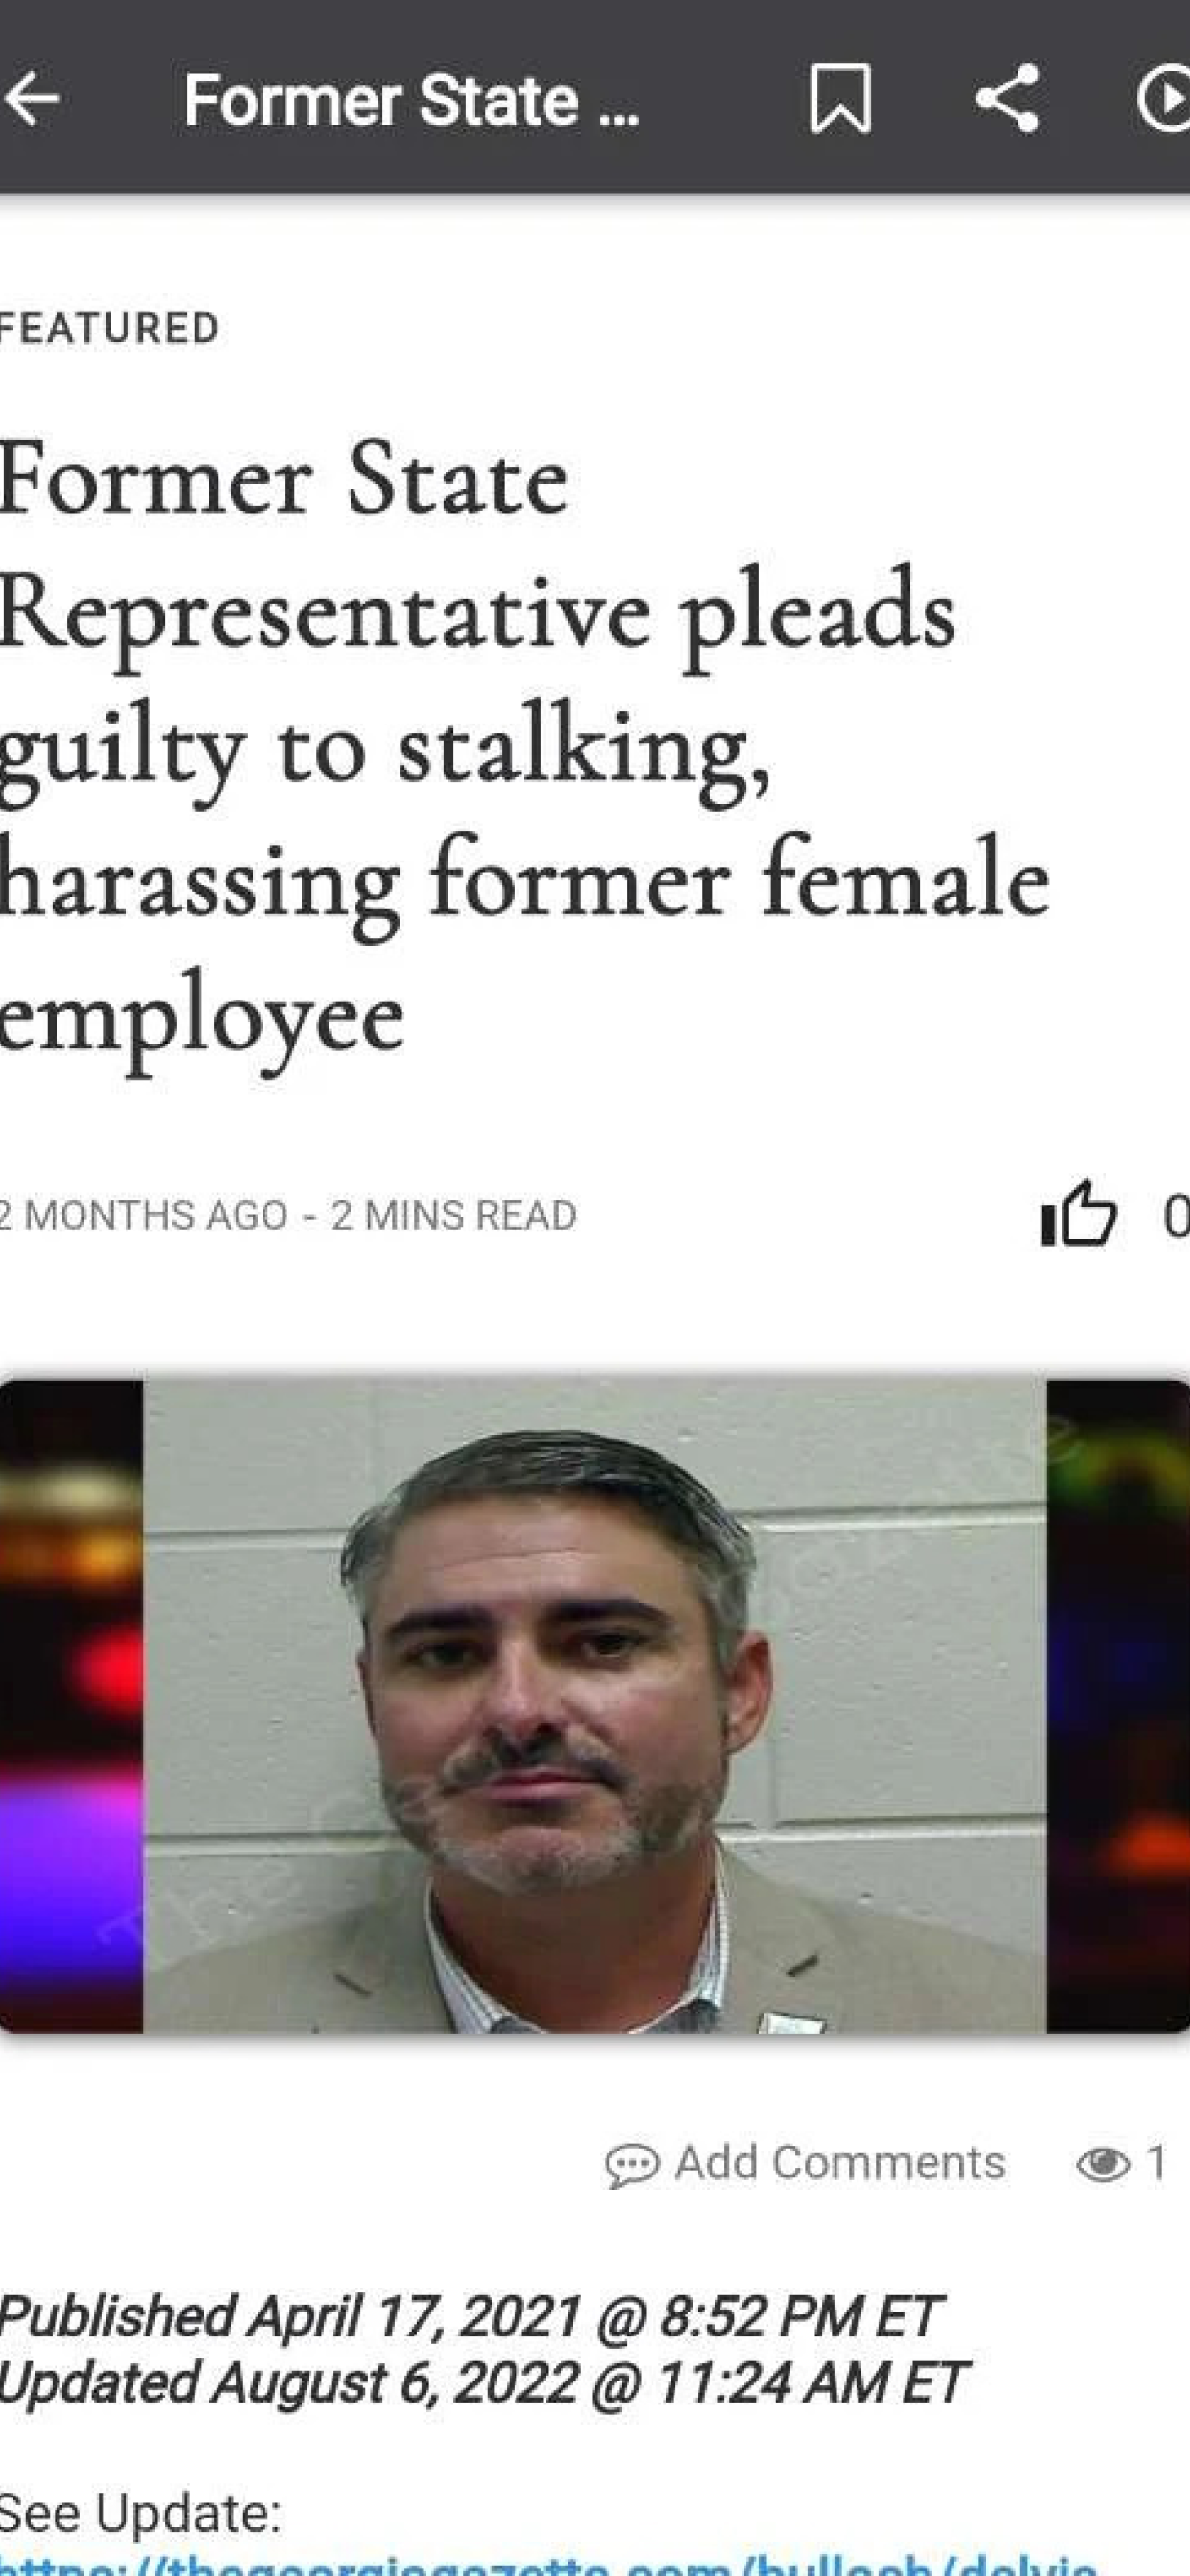Screen dimensions: 1190x2576
Task: Tap the '2 MONTHS AGO' timestamp
Action: [144, 1215]
